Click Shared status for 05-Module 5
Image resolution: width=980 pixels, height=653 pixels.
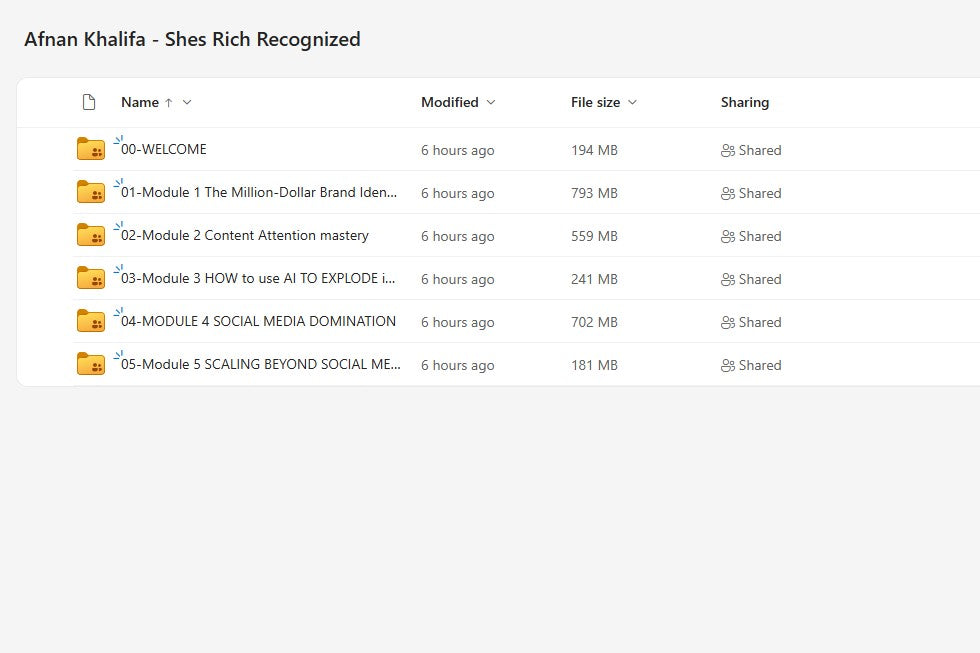(x=760, y=366)
